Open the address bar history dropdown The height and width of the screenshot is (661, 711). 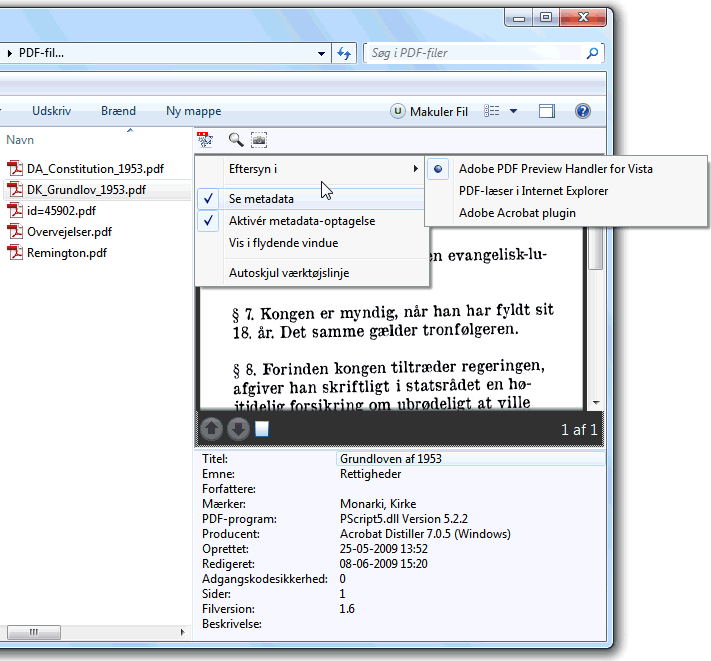click(x=321, y=53)
